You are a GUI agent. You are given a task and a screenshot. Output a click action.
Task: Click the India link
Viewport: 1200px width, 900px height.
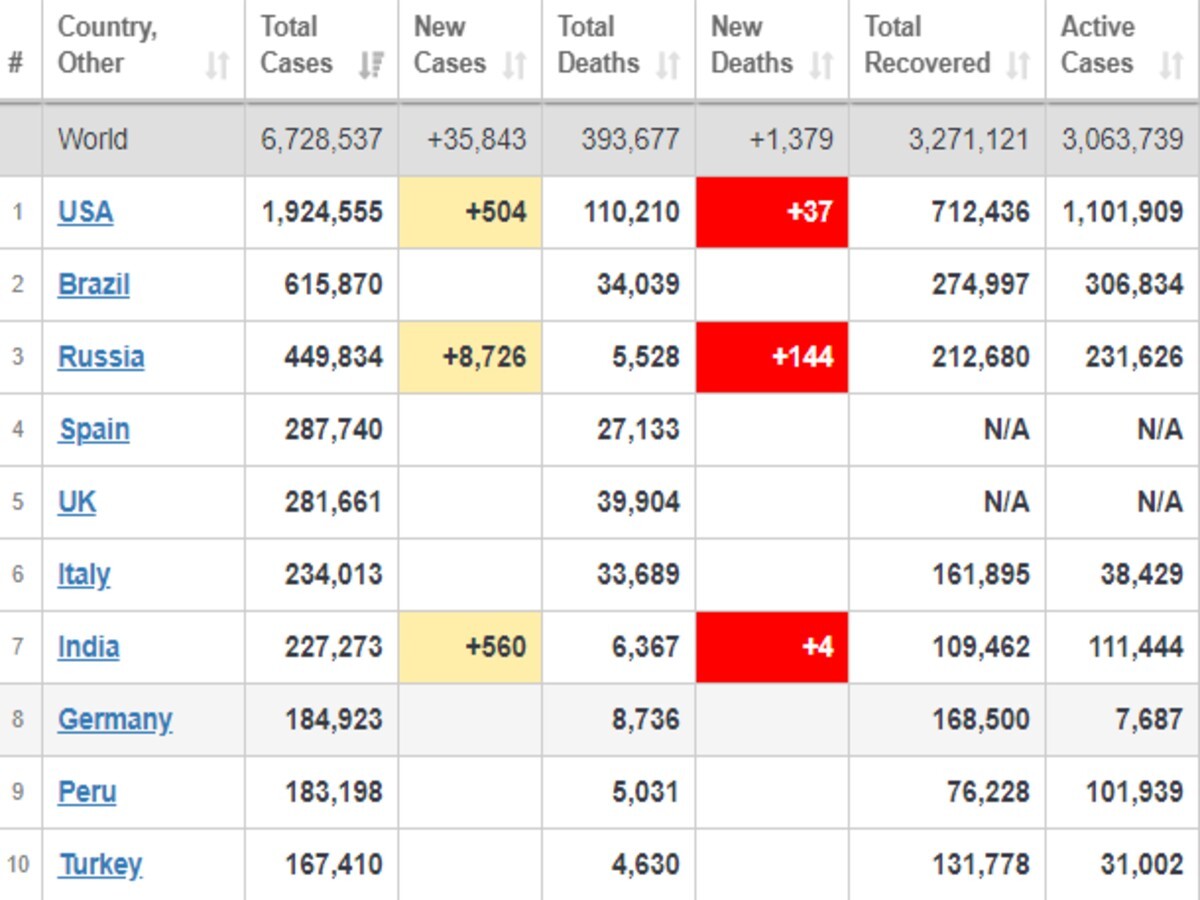click(88, 647)
